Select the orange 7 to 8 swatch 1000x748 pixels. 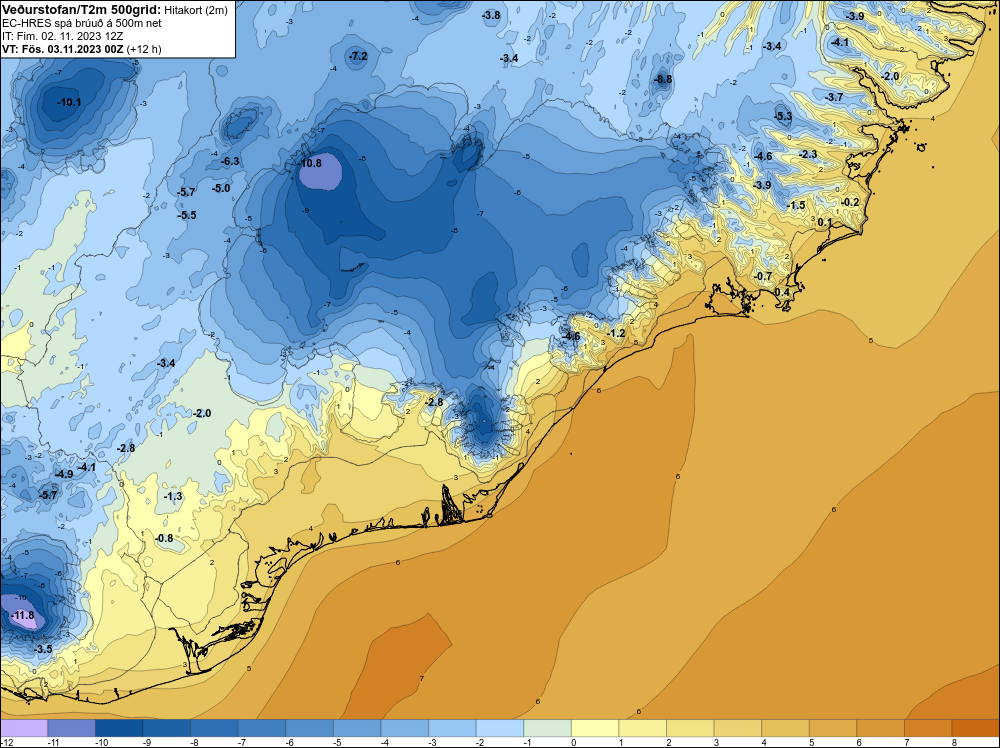pos(929,728)
